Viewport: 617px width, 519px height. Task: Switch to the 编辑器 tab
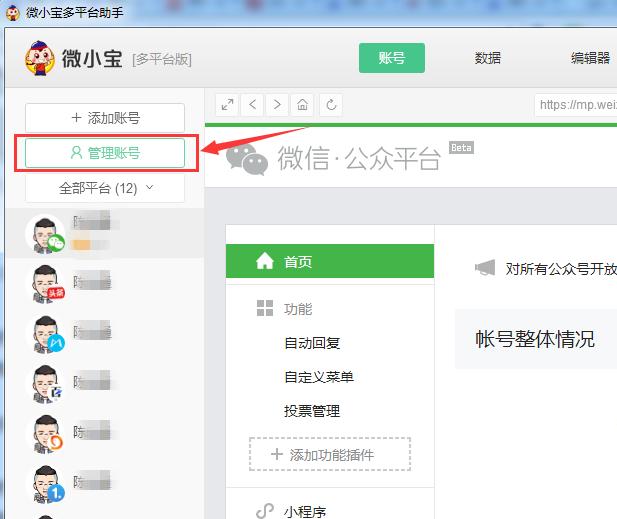[590, 58]
